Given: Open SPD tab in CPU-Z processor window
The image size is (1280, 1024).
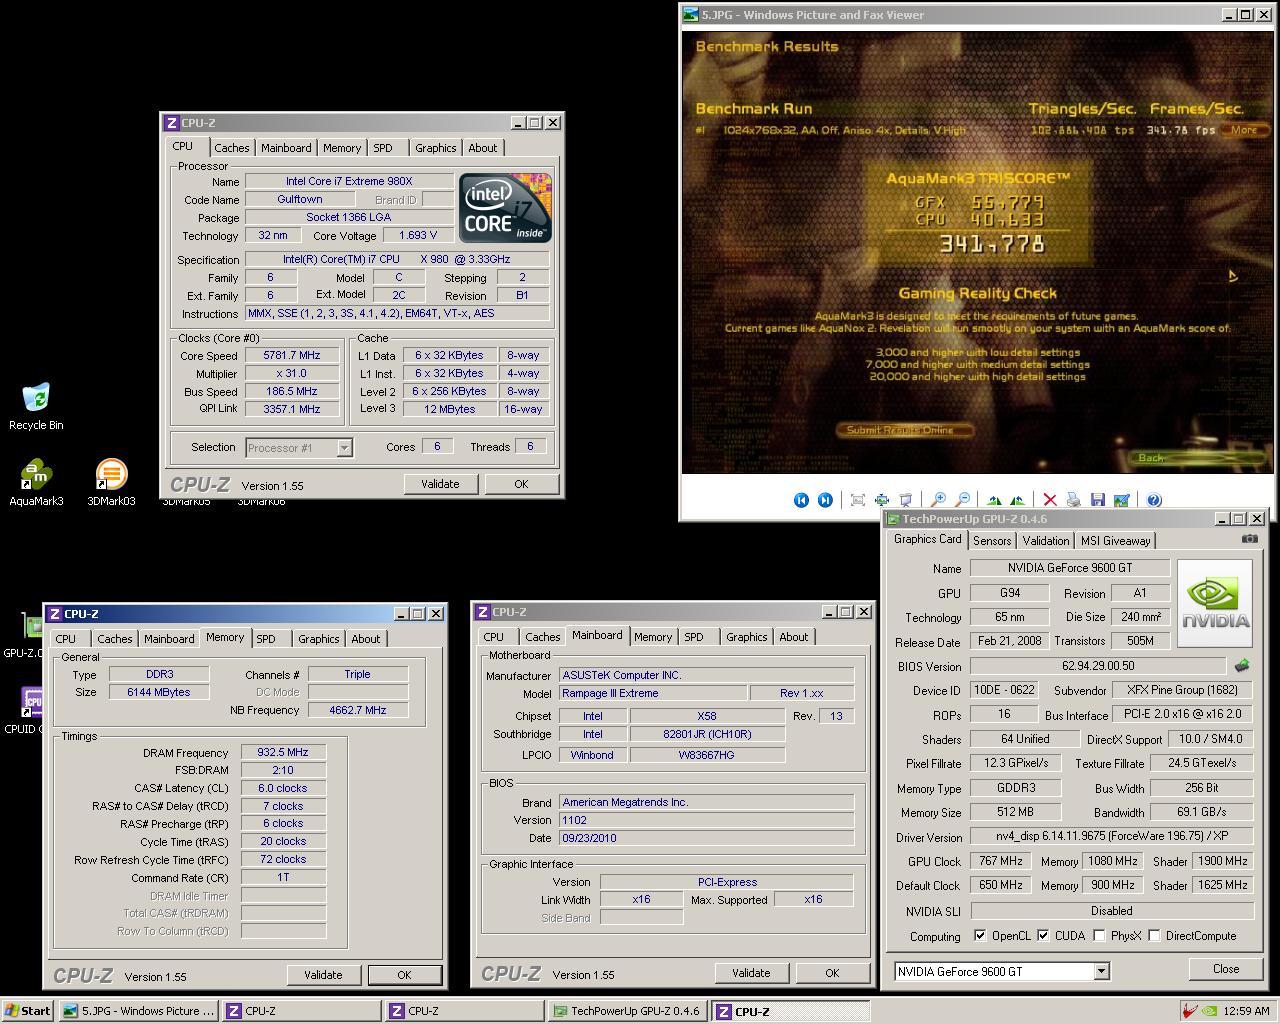Looking at the screenshot, I should [x=383, y=148].
